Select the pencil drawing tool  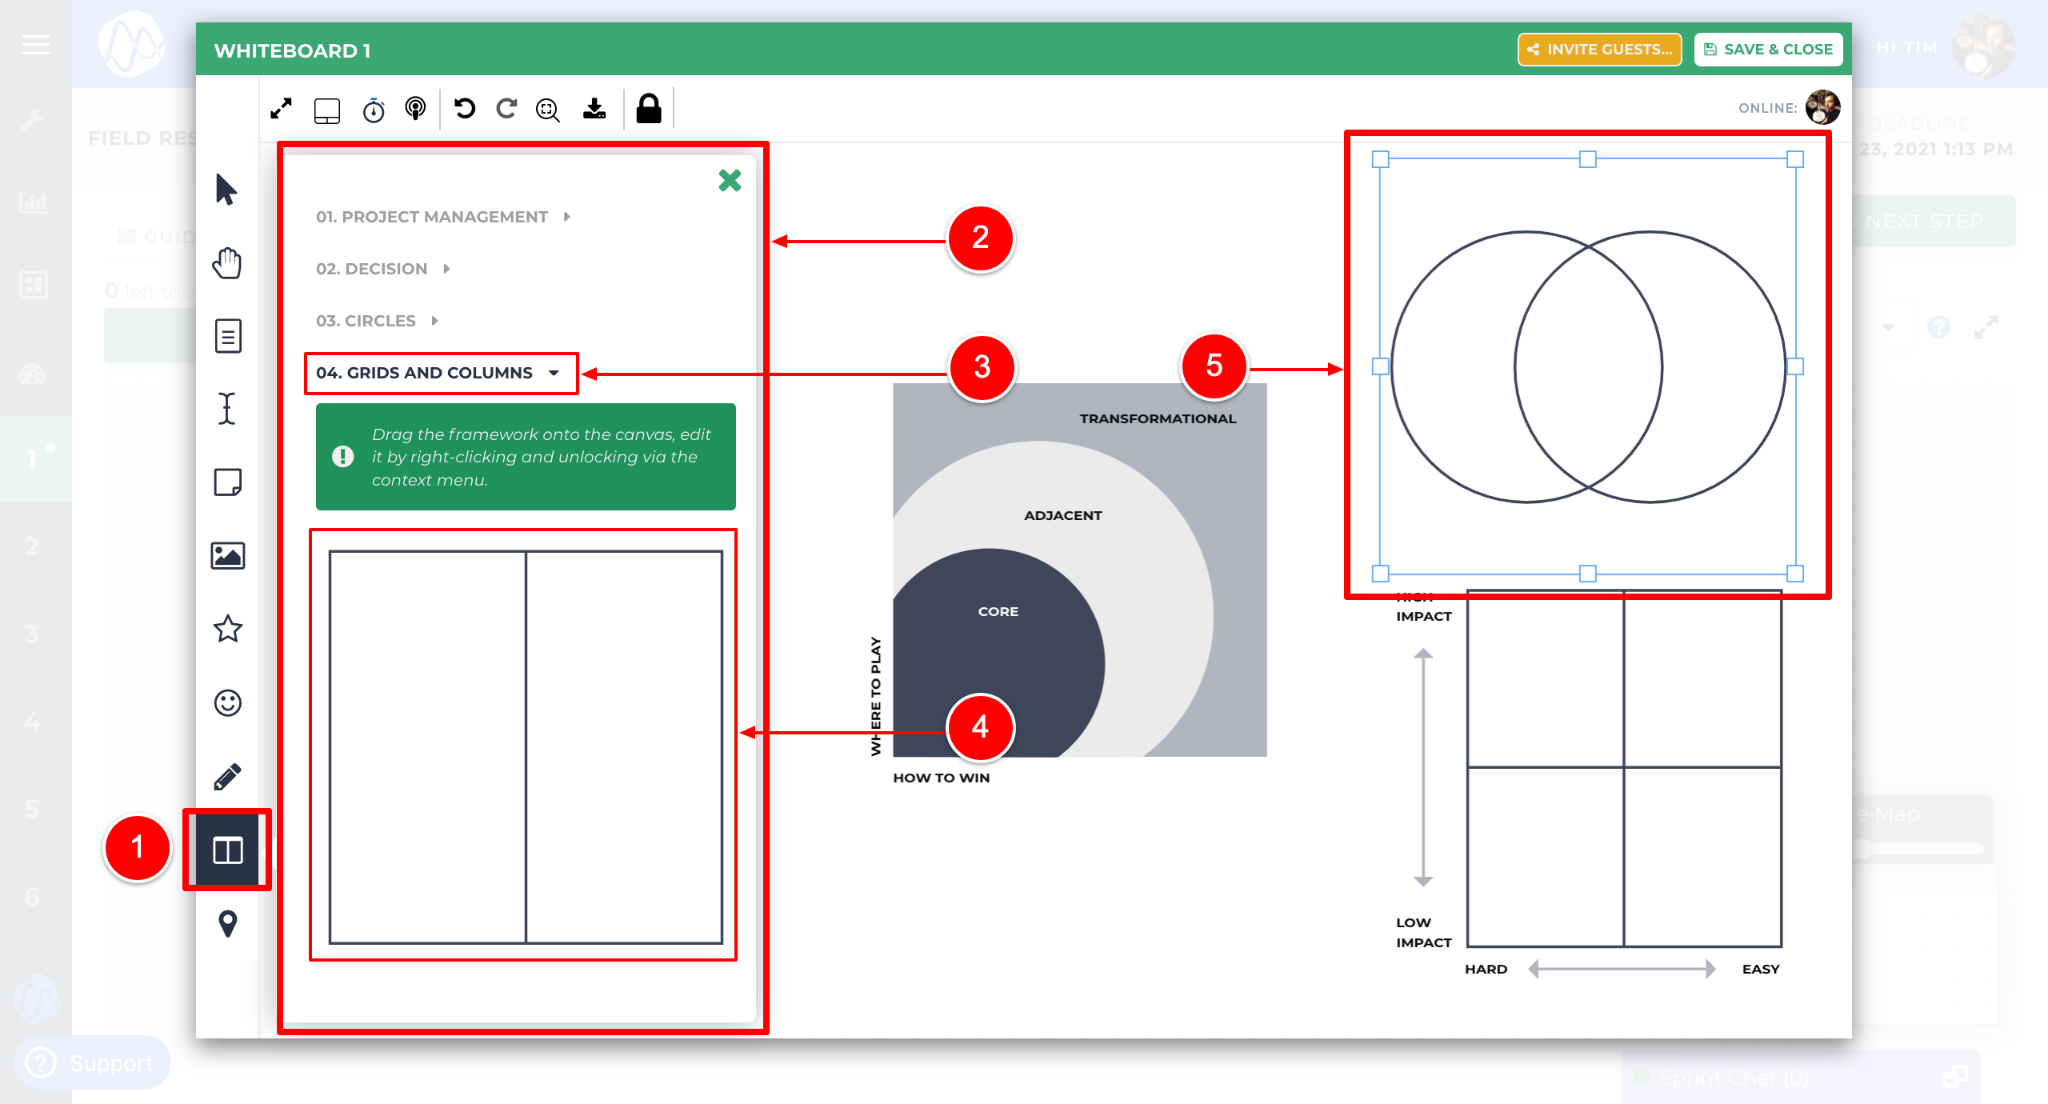[x=227, y=777]
